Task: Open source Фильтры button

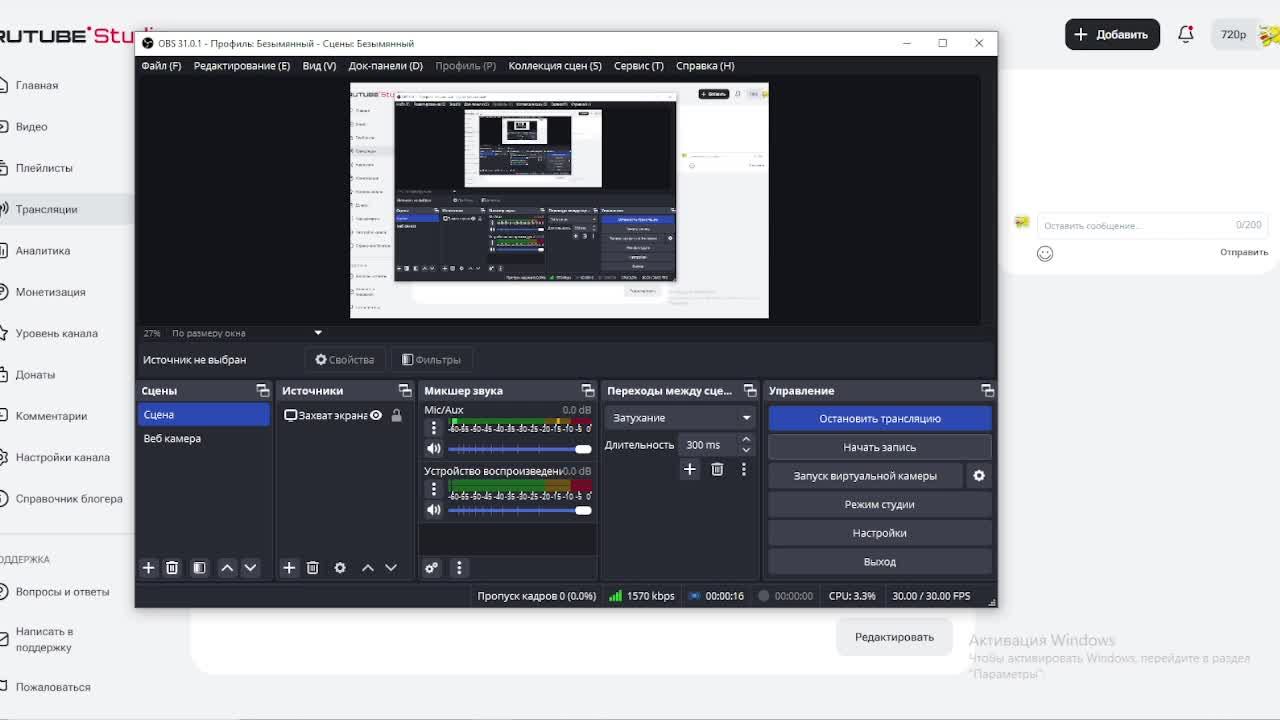Action: click(431, 360)
